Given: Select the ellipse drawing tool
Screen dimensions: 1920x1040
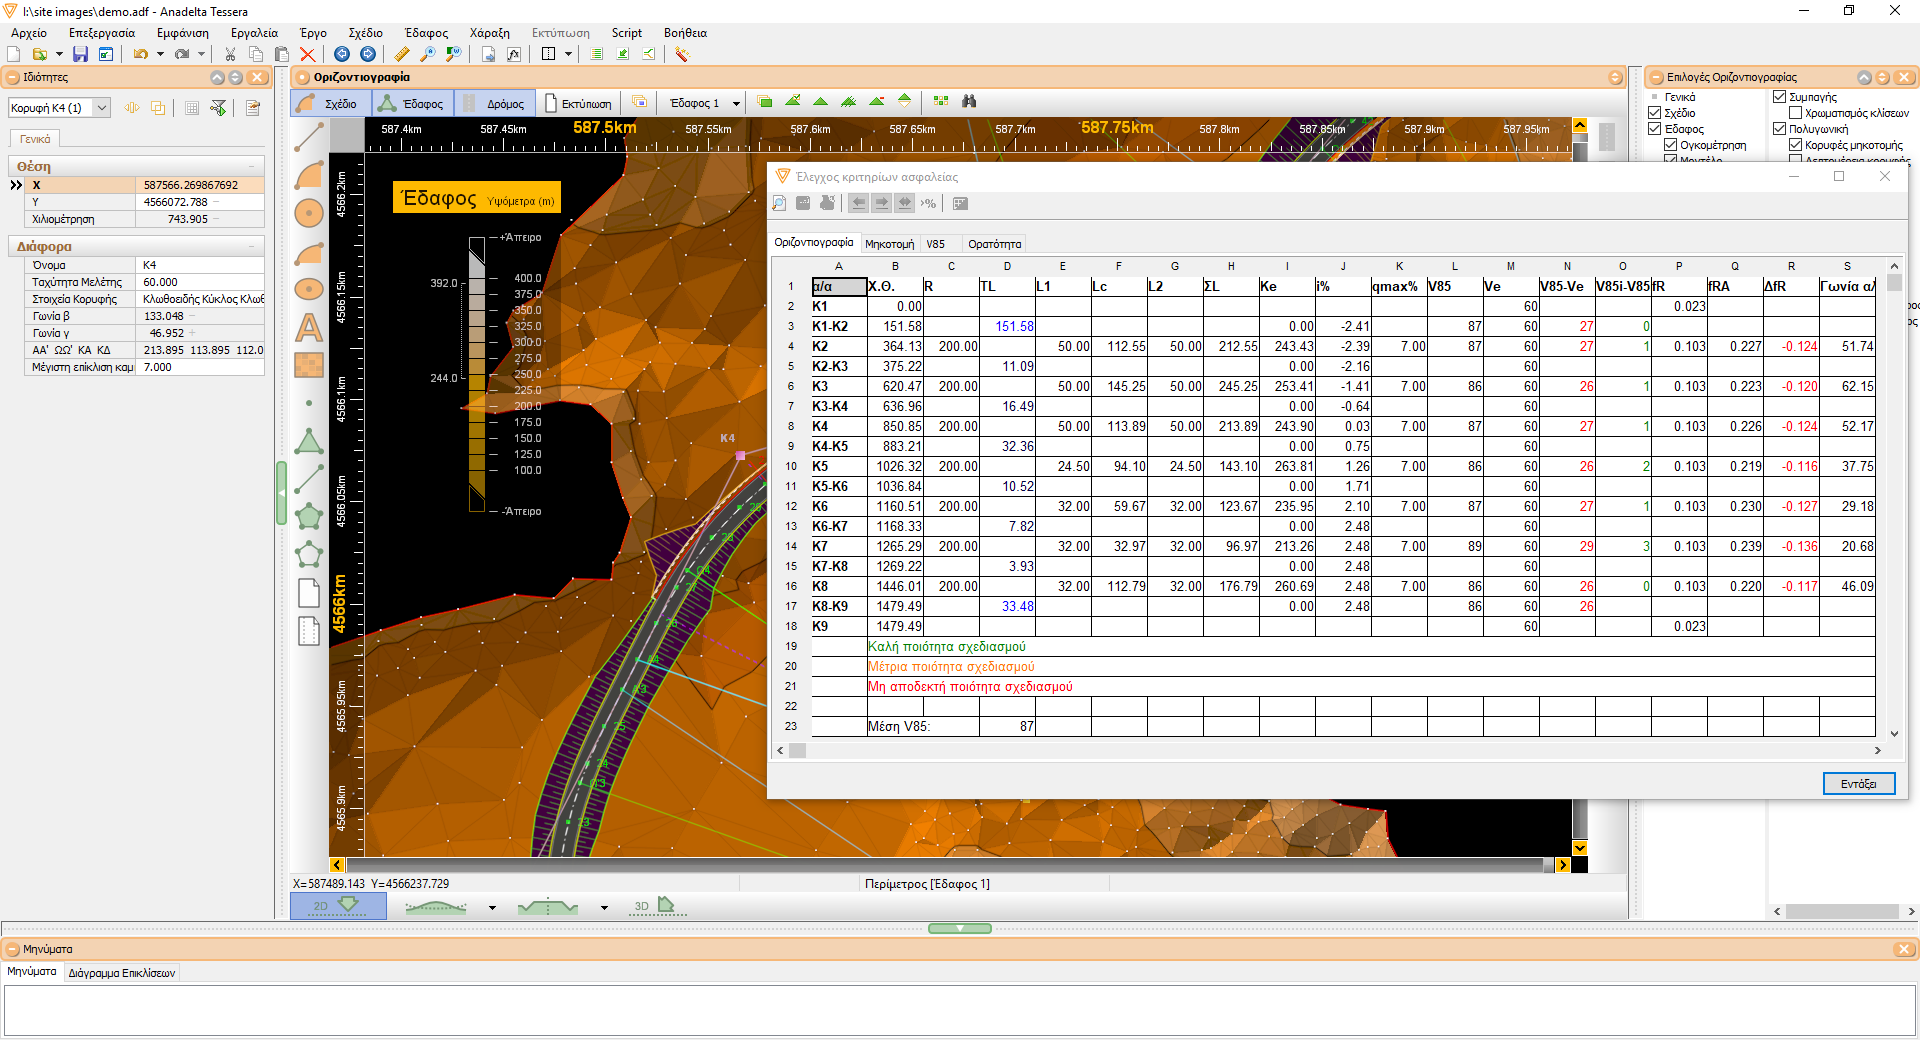Looking at the screenshot, I should [x=309, y=289].
